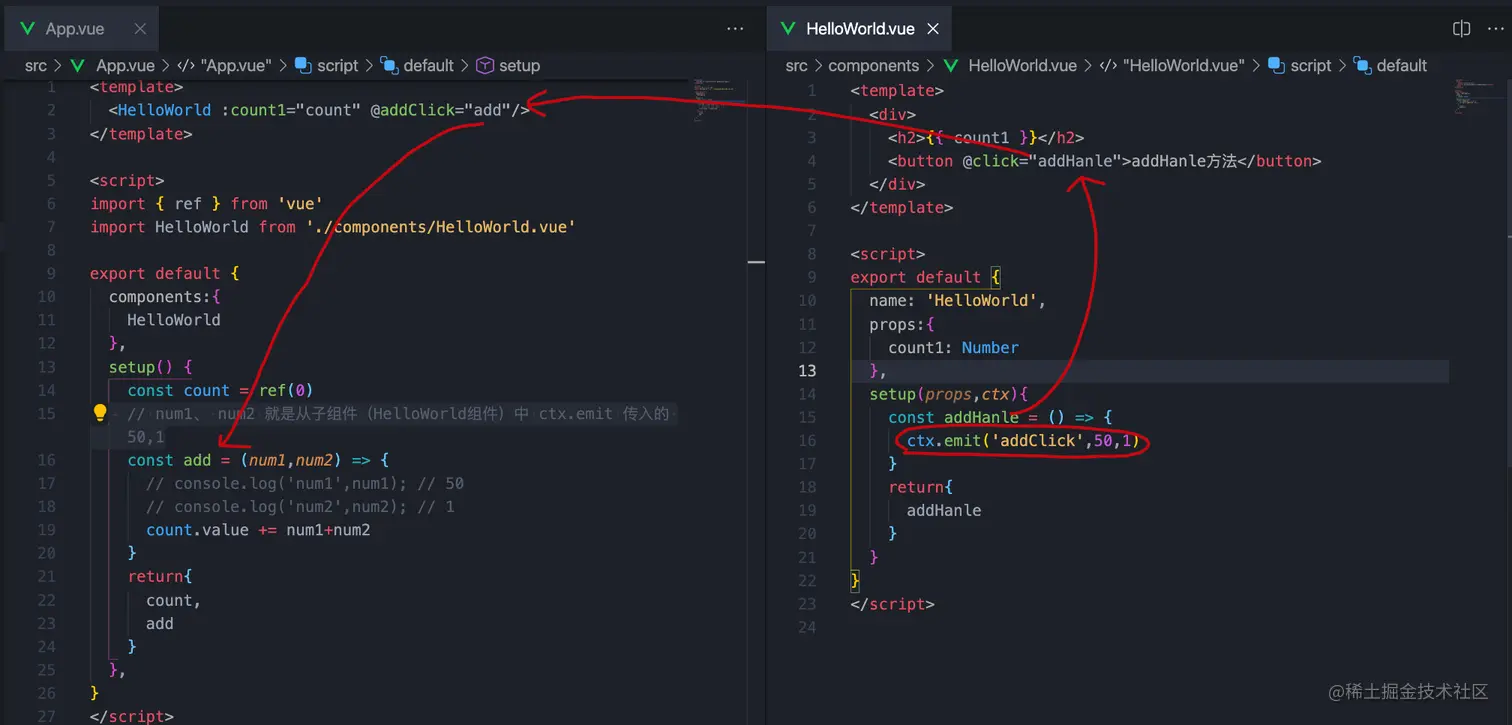
Task: Click the code-tag icon before "HelloWorld.vue" breadcrumb
Action: pos(1108,66)
